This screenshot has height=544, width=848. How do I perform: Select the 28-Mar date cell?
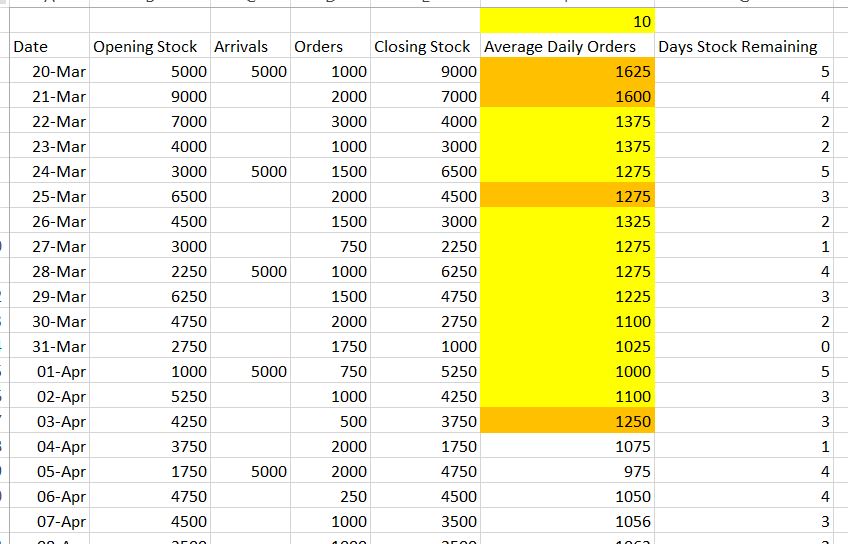(49, 271)
